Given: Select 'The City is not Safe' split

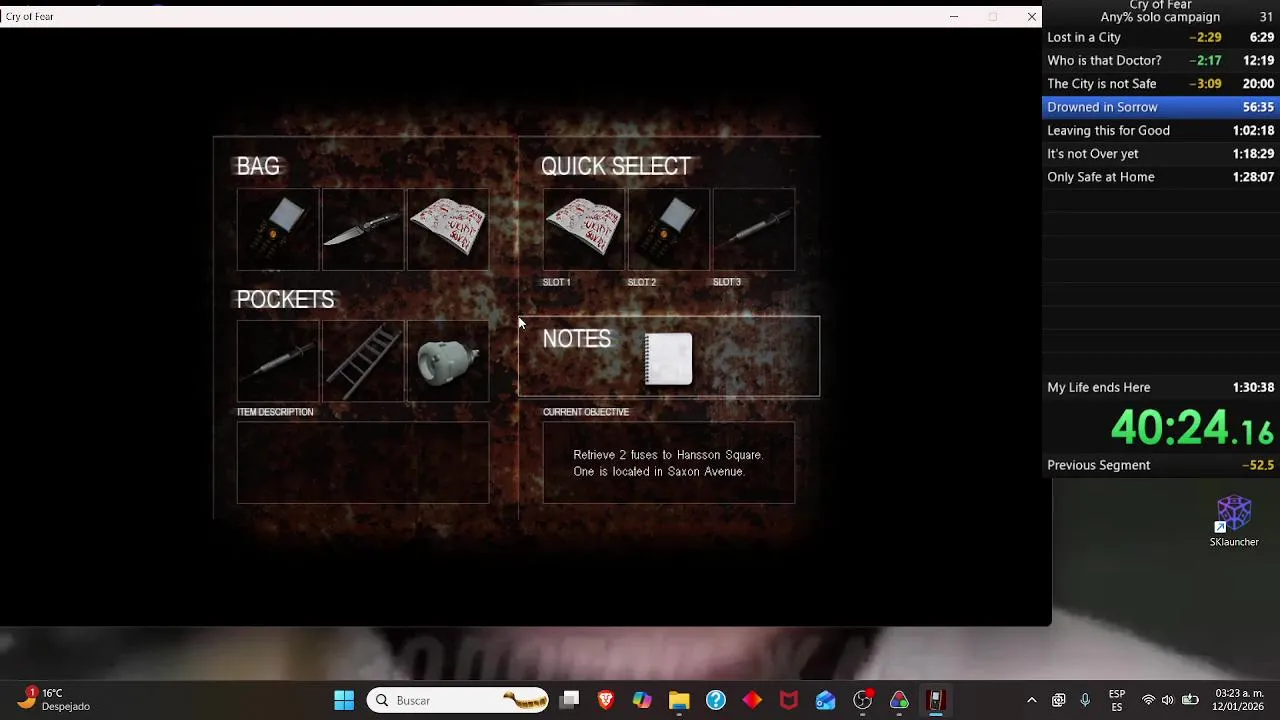Looking at the screenshot, I should 1161,84.
